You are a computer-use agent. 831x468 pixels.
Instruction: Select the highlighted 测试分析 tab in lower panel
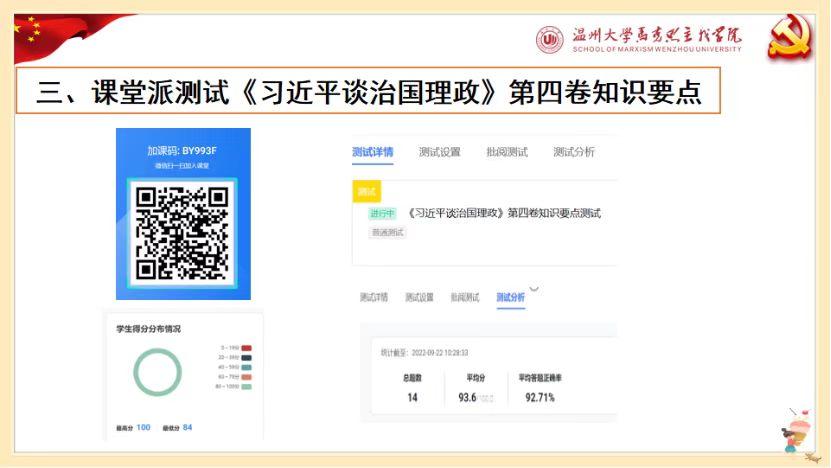510,297
